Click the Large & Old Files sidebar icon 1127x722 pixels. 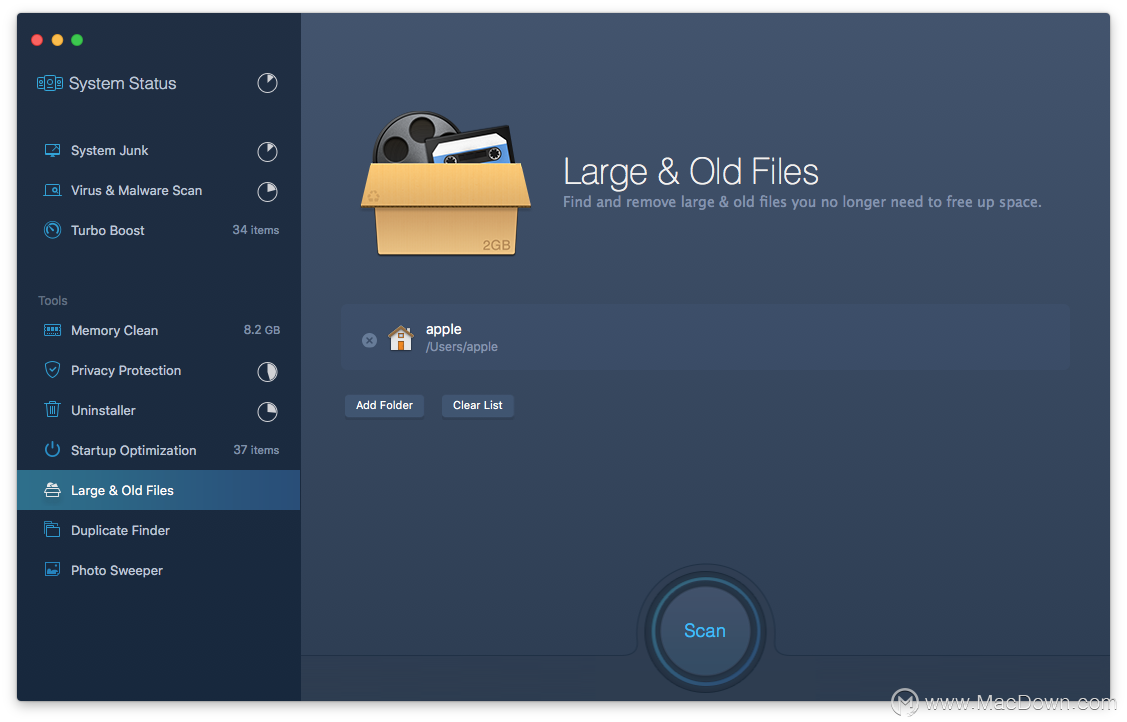coord(52,490)
